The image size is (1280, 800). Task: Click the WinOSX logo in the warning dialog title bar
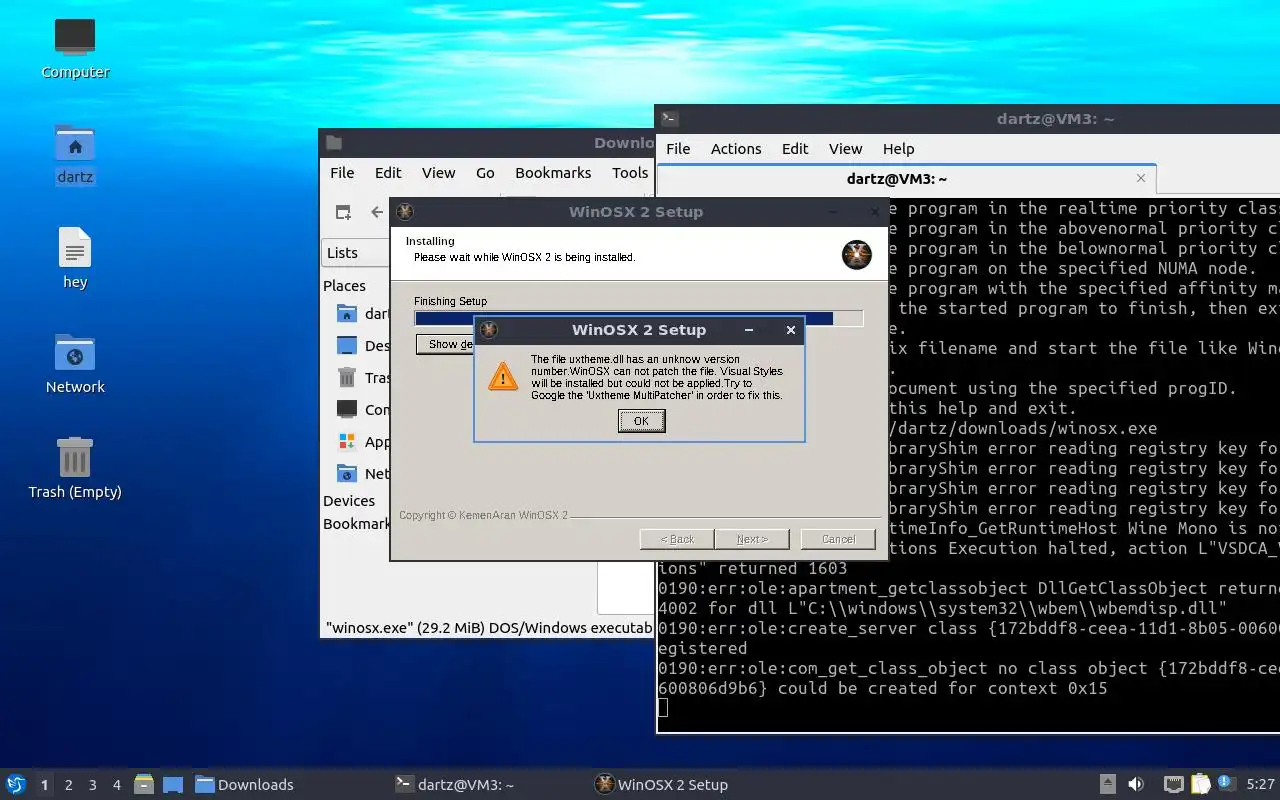488,330
